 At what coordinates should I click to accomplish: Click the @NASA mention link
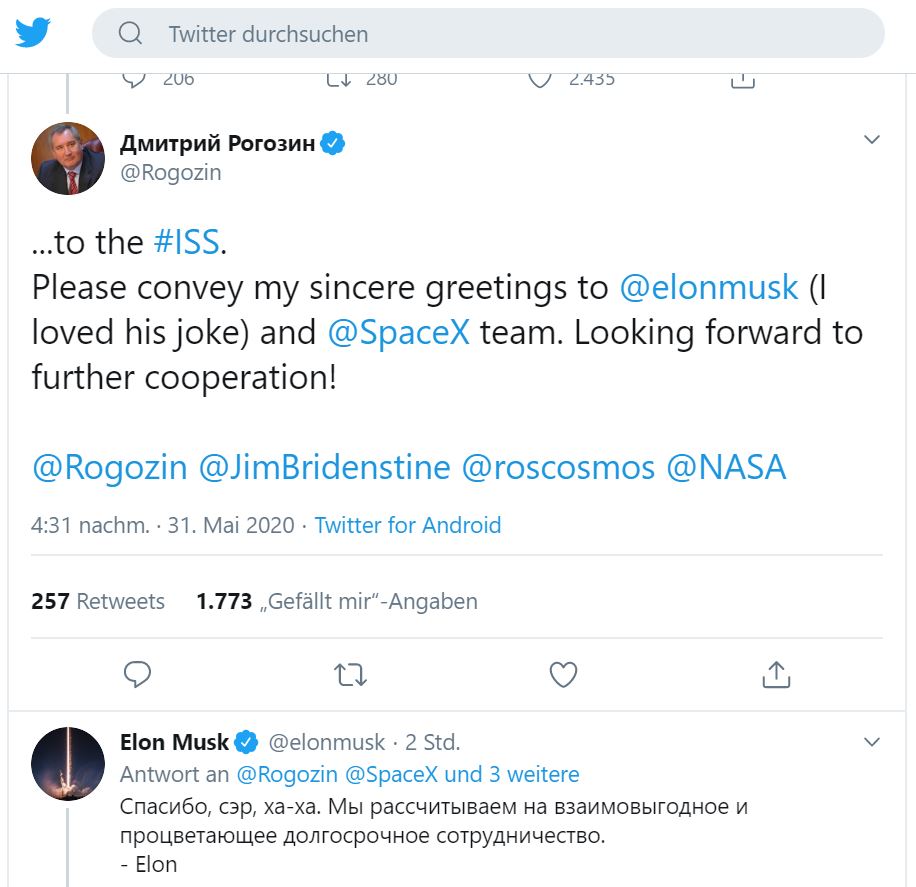pyautogui.click(x=726, y=467)
